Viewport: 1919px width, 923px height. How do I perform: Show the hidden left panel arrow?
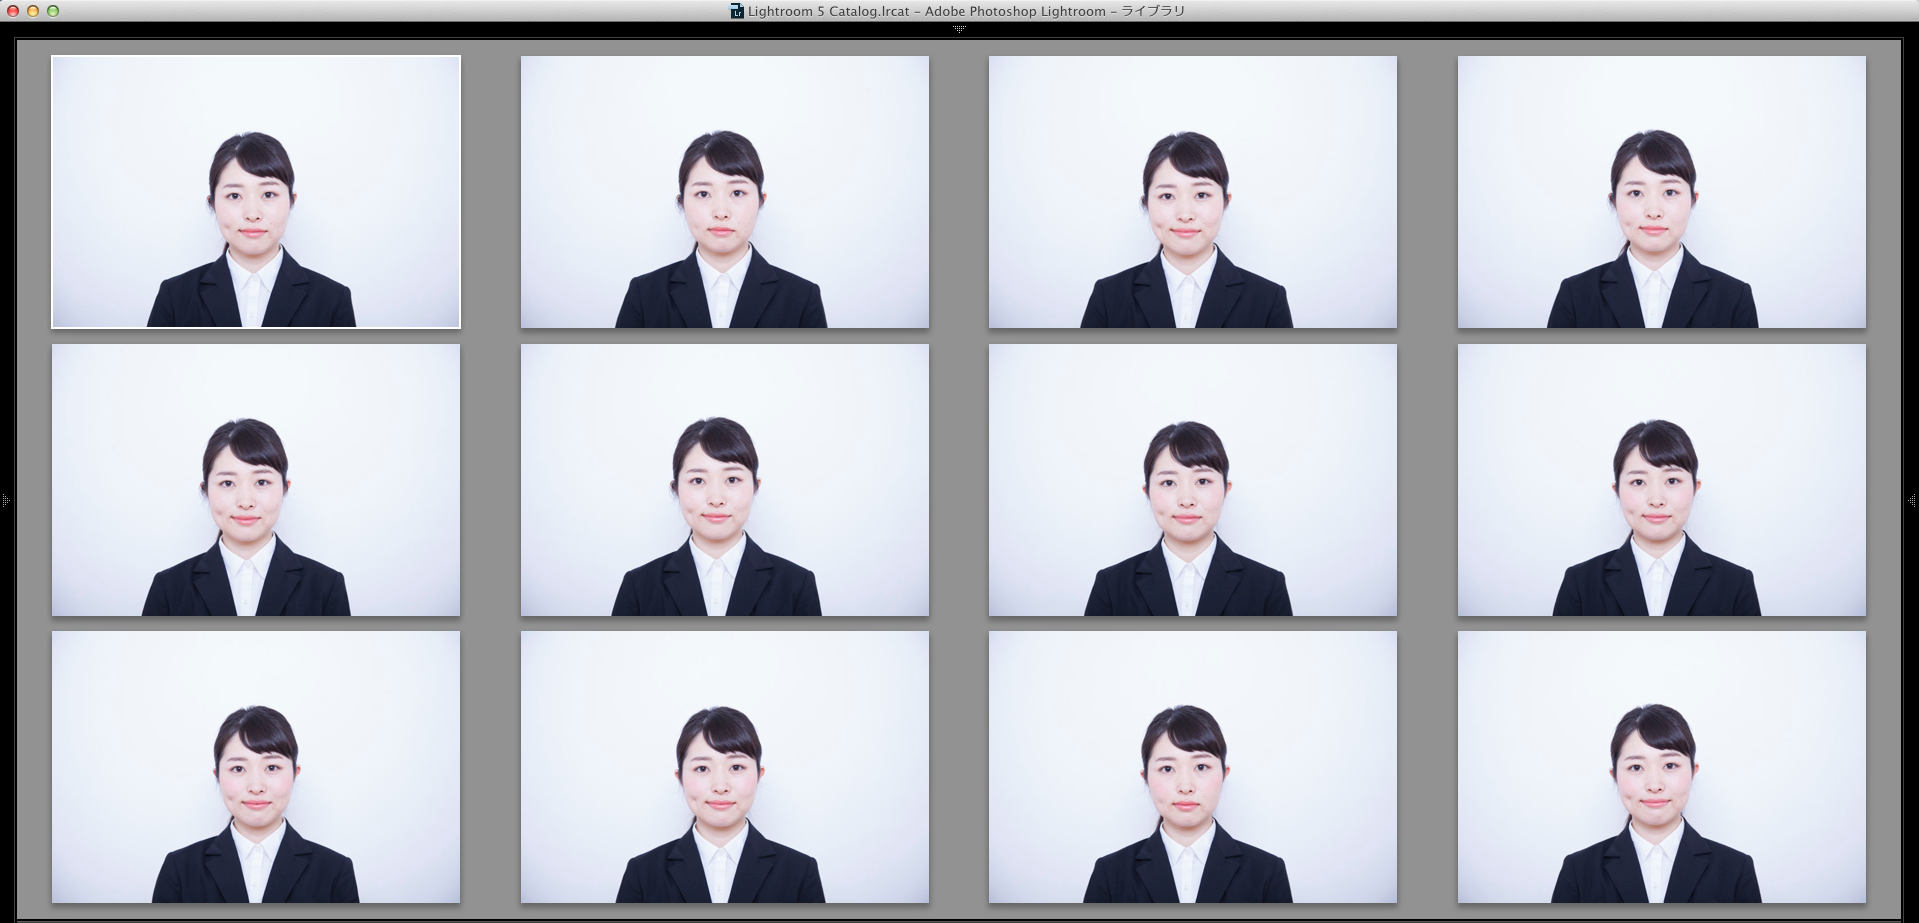(x=5, y=499)
